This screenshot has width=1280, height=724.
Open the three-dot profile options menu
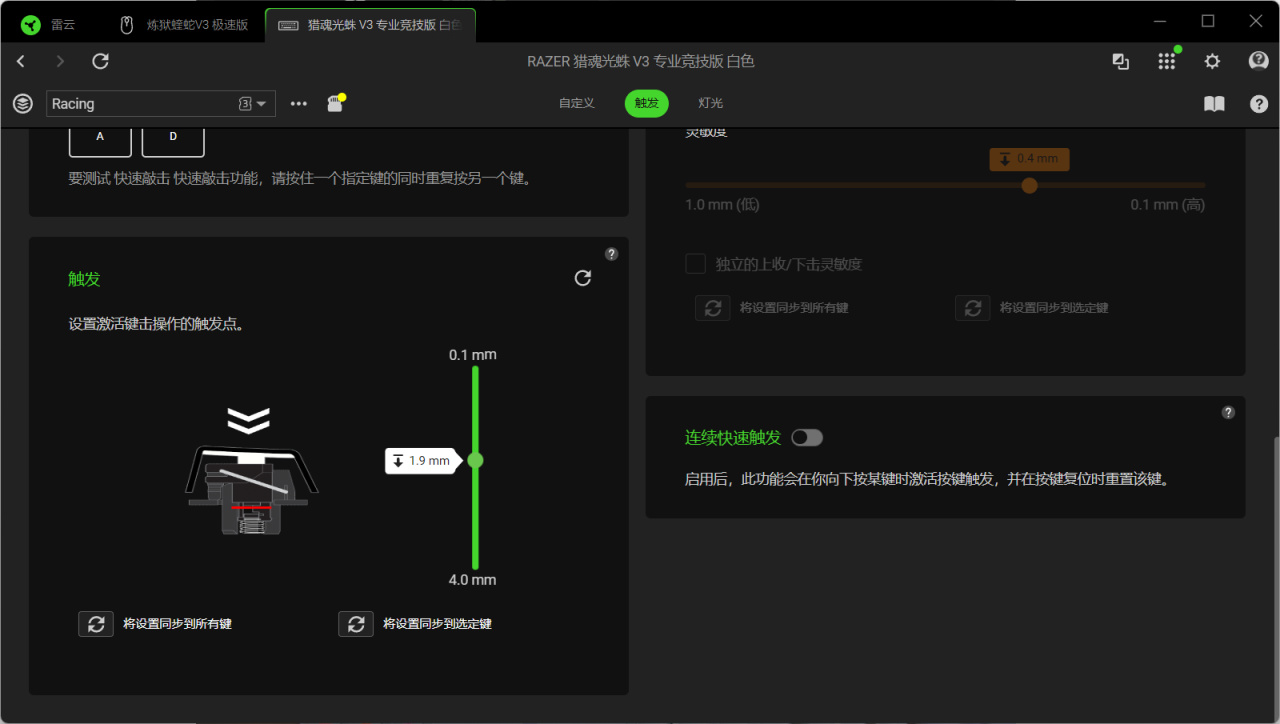click(x=298, y=103)
